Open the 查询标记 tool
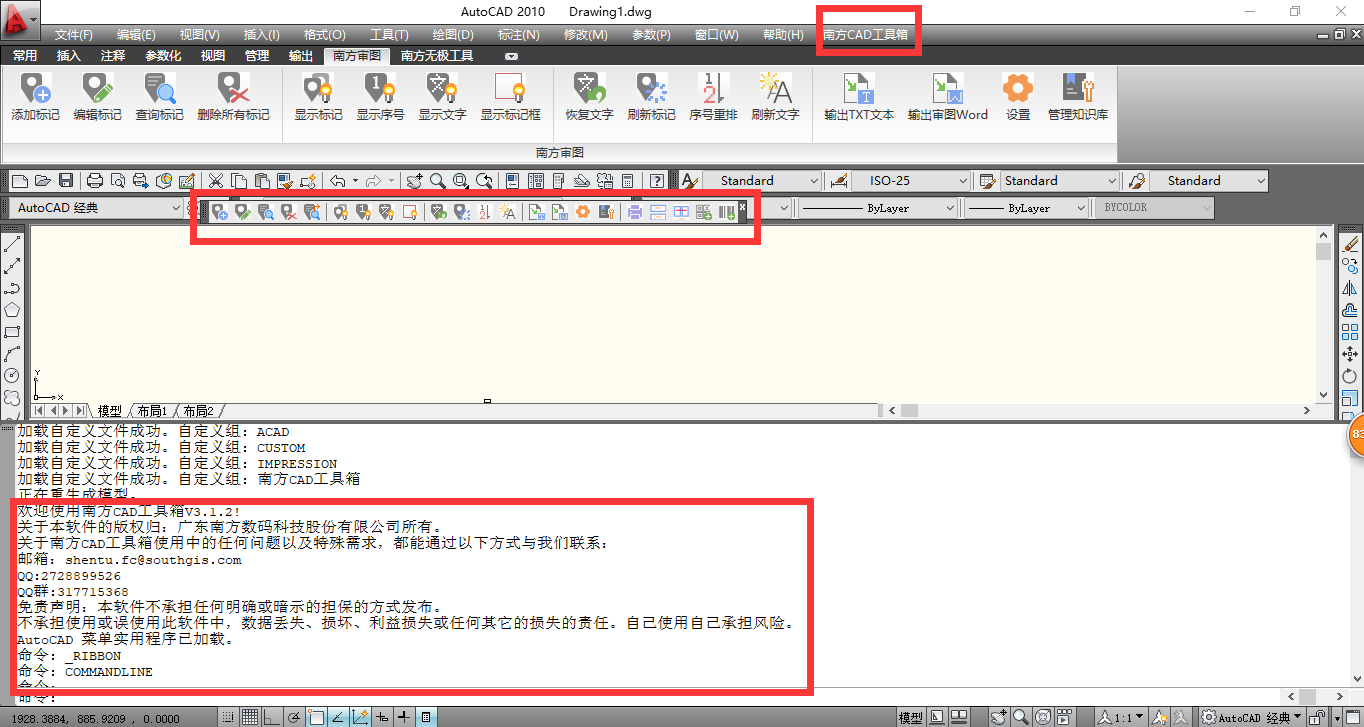Screen dimensions: 1364x727 pyautogui.click(x=159, y=96)
